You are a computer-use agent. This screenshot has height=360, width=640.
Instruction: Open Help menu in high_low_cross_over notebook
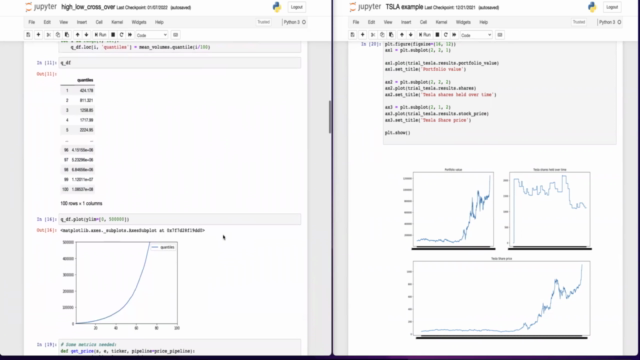159,22
